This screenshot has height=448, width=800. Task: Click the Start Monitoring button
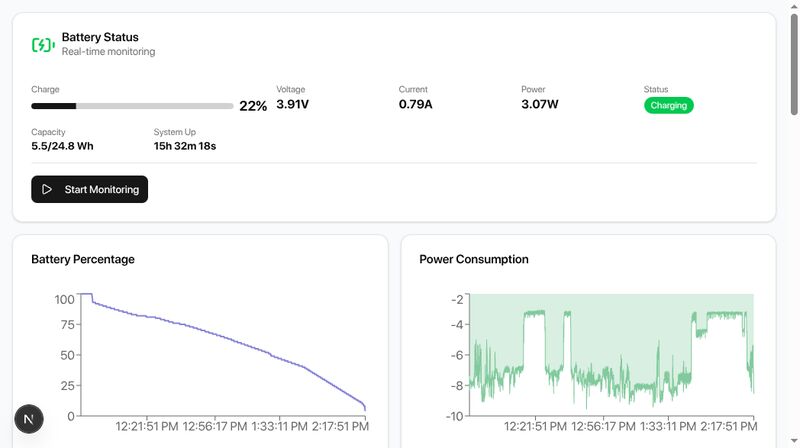(89, 189)
